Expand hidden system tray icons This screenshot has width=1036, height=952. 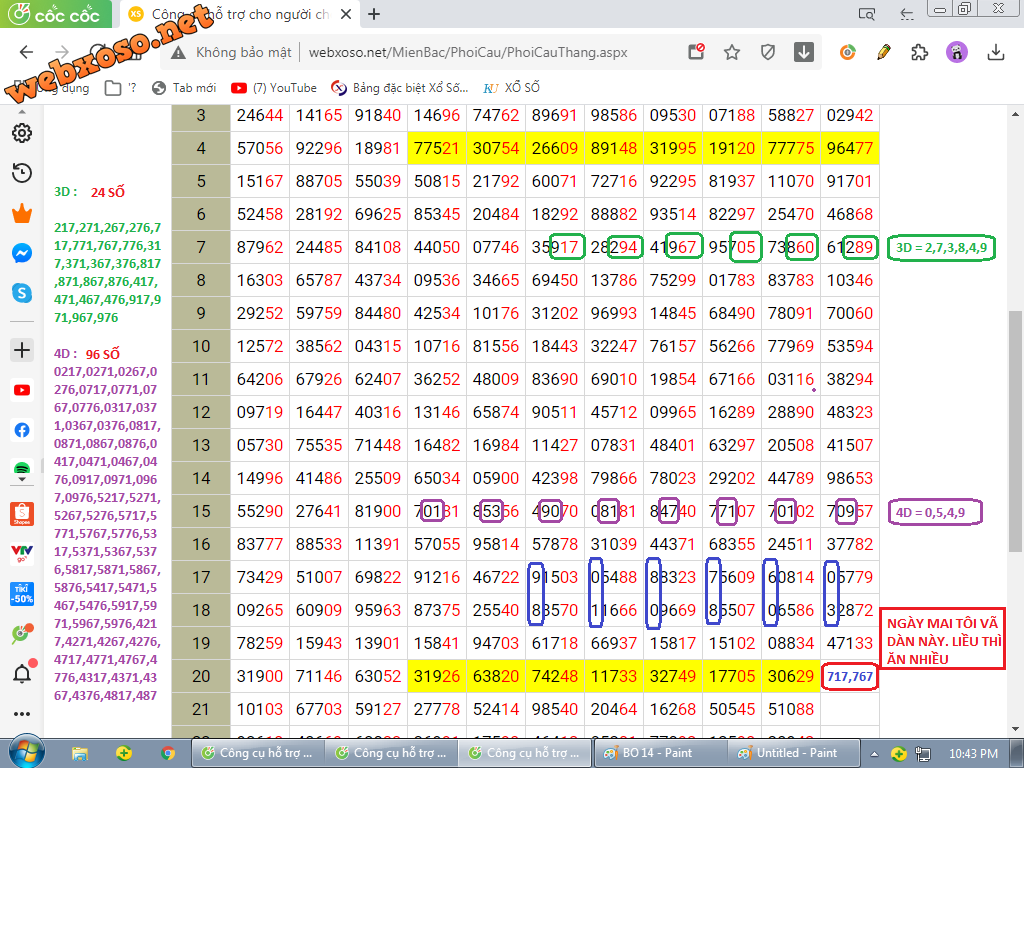point(874,754)
